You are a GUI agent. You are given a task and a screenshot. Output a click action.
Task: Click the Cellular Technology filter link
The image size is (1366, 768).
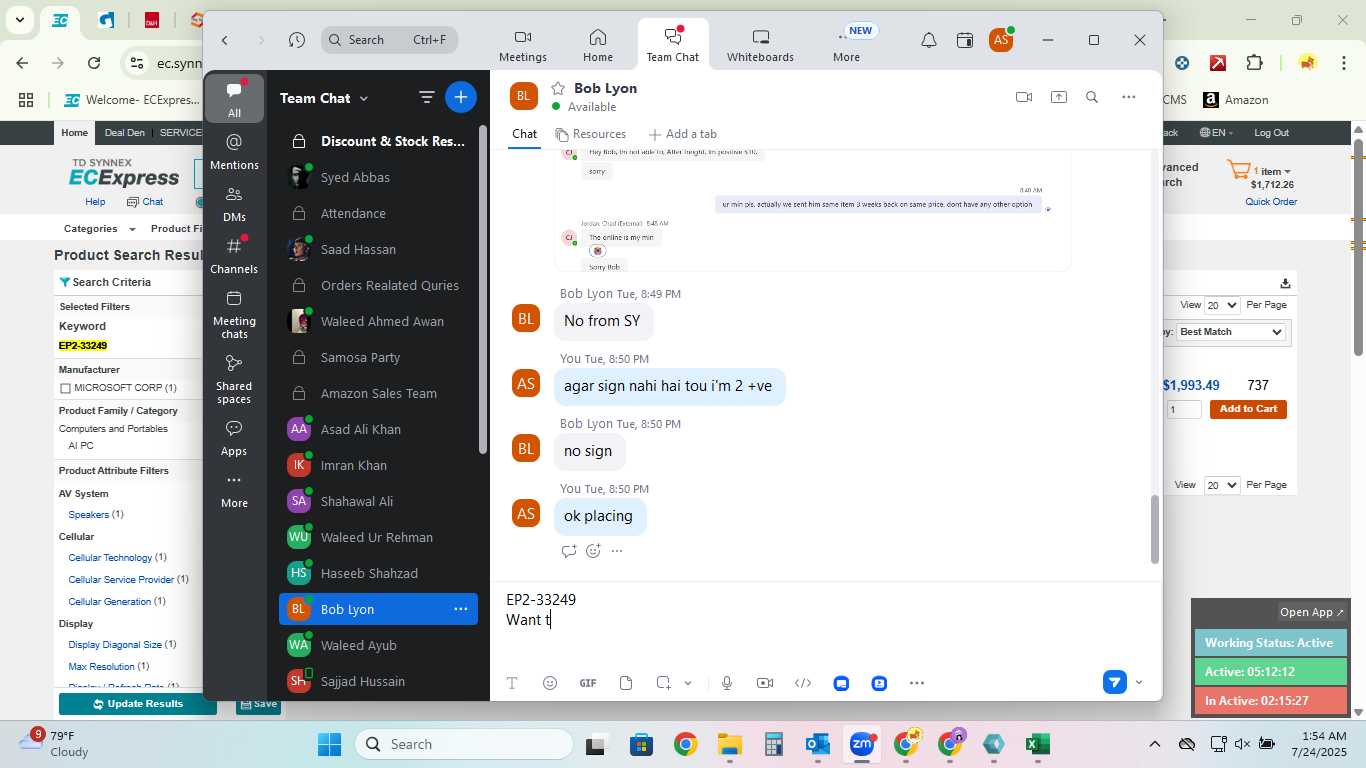[110, 557]
